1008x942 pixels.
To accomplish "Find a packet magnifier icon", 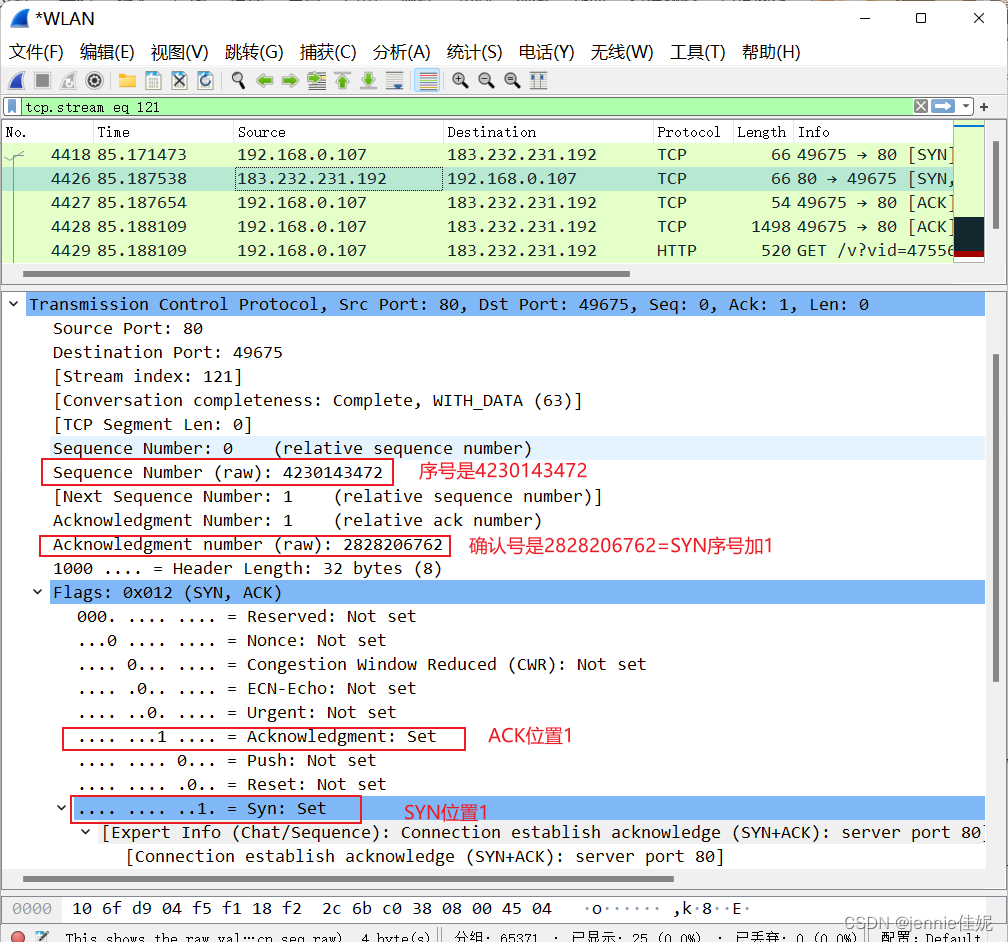I will pyautogui.click(x=238, y=80).
